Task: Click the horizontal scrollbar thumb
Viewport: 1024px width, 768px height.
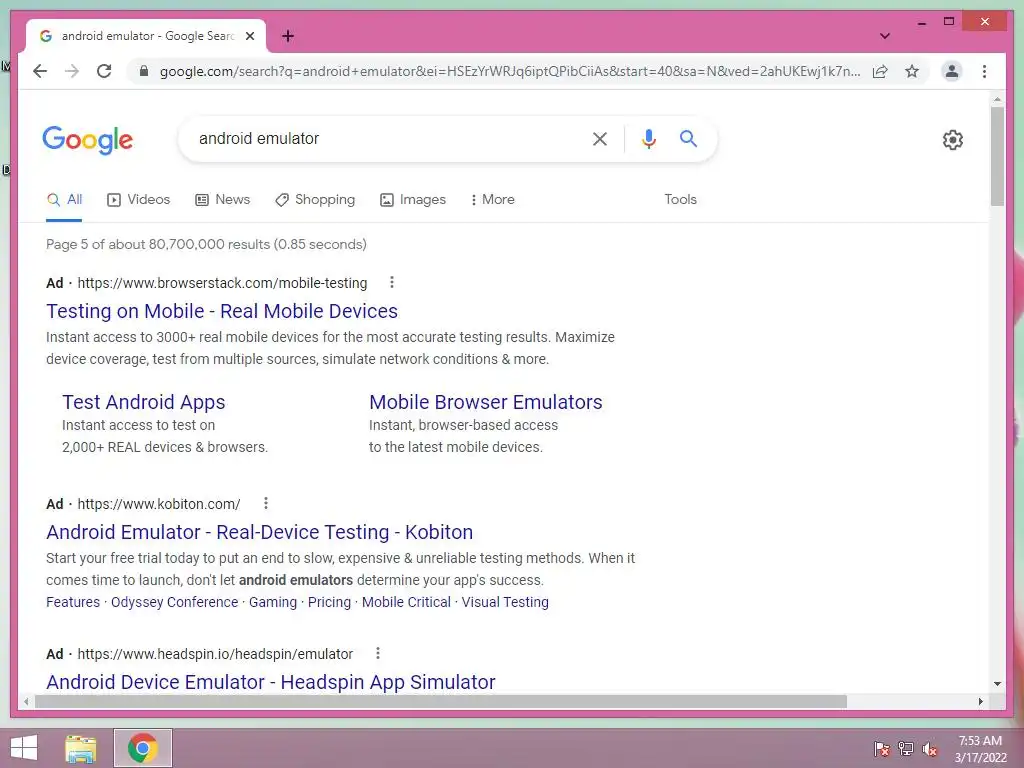Action: [x=441, y=701]
